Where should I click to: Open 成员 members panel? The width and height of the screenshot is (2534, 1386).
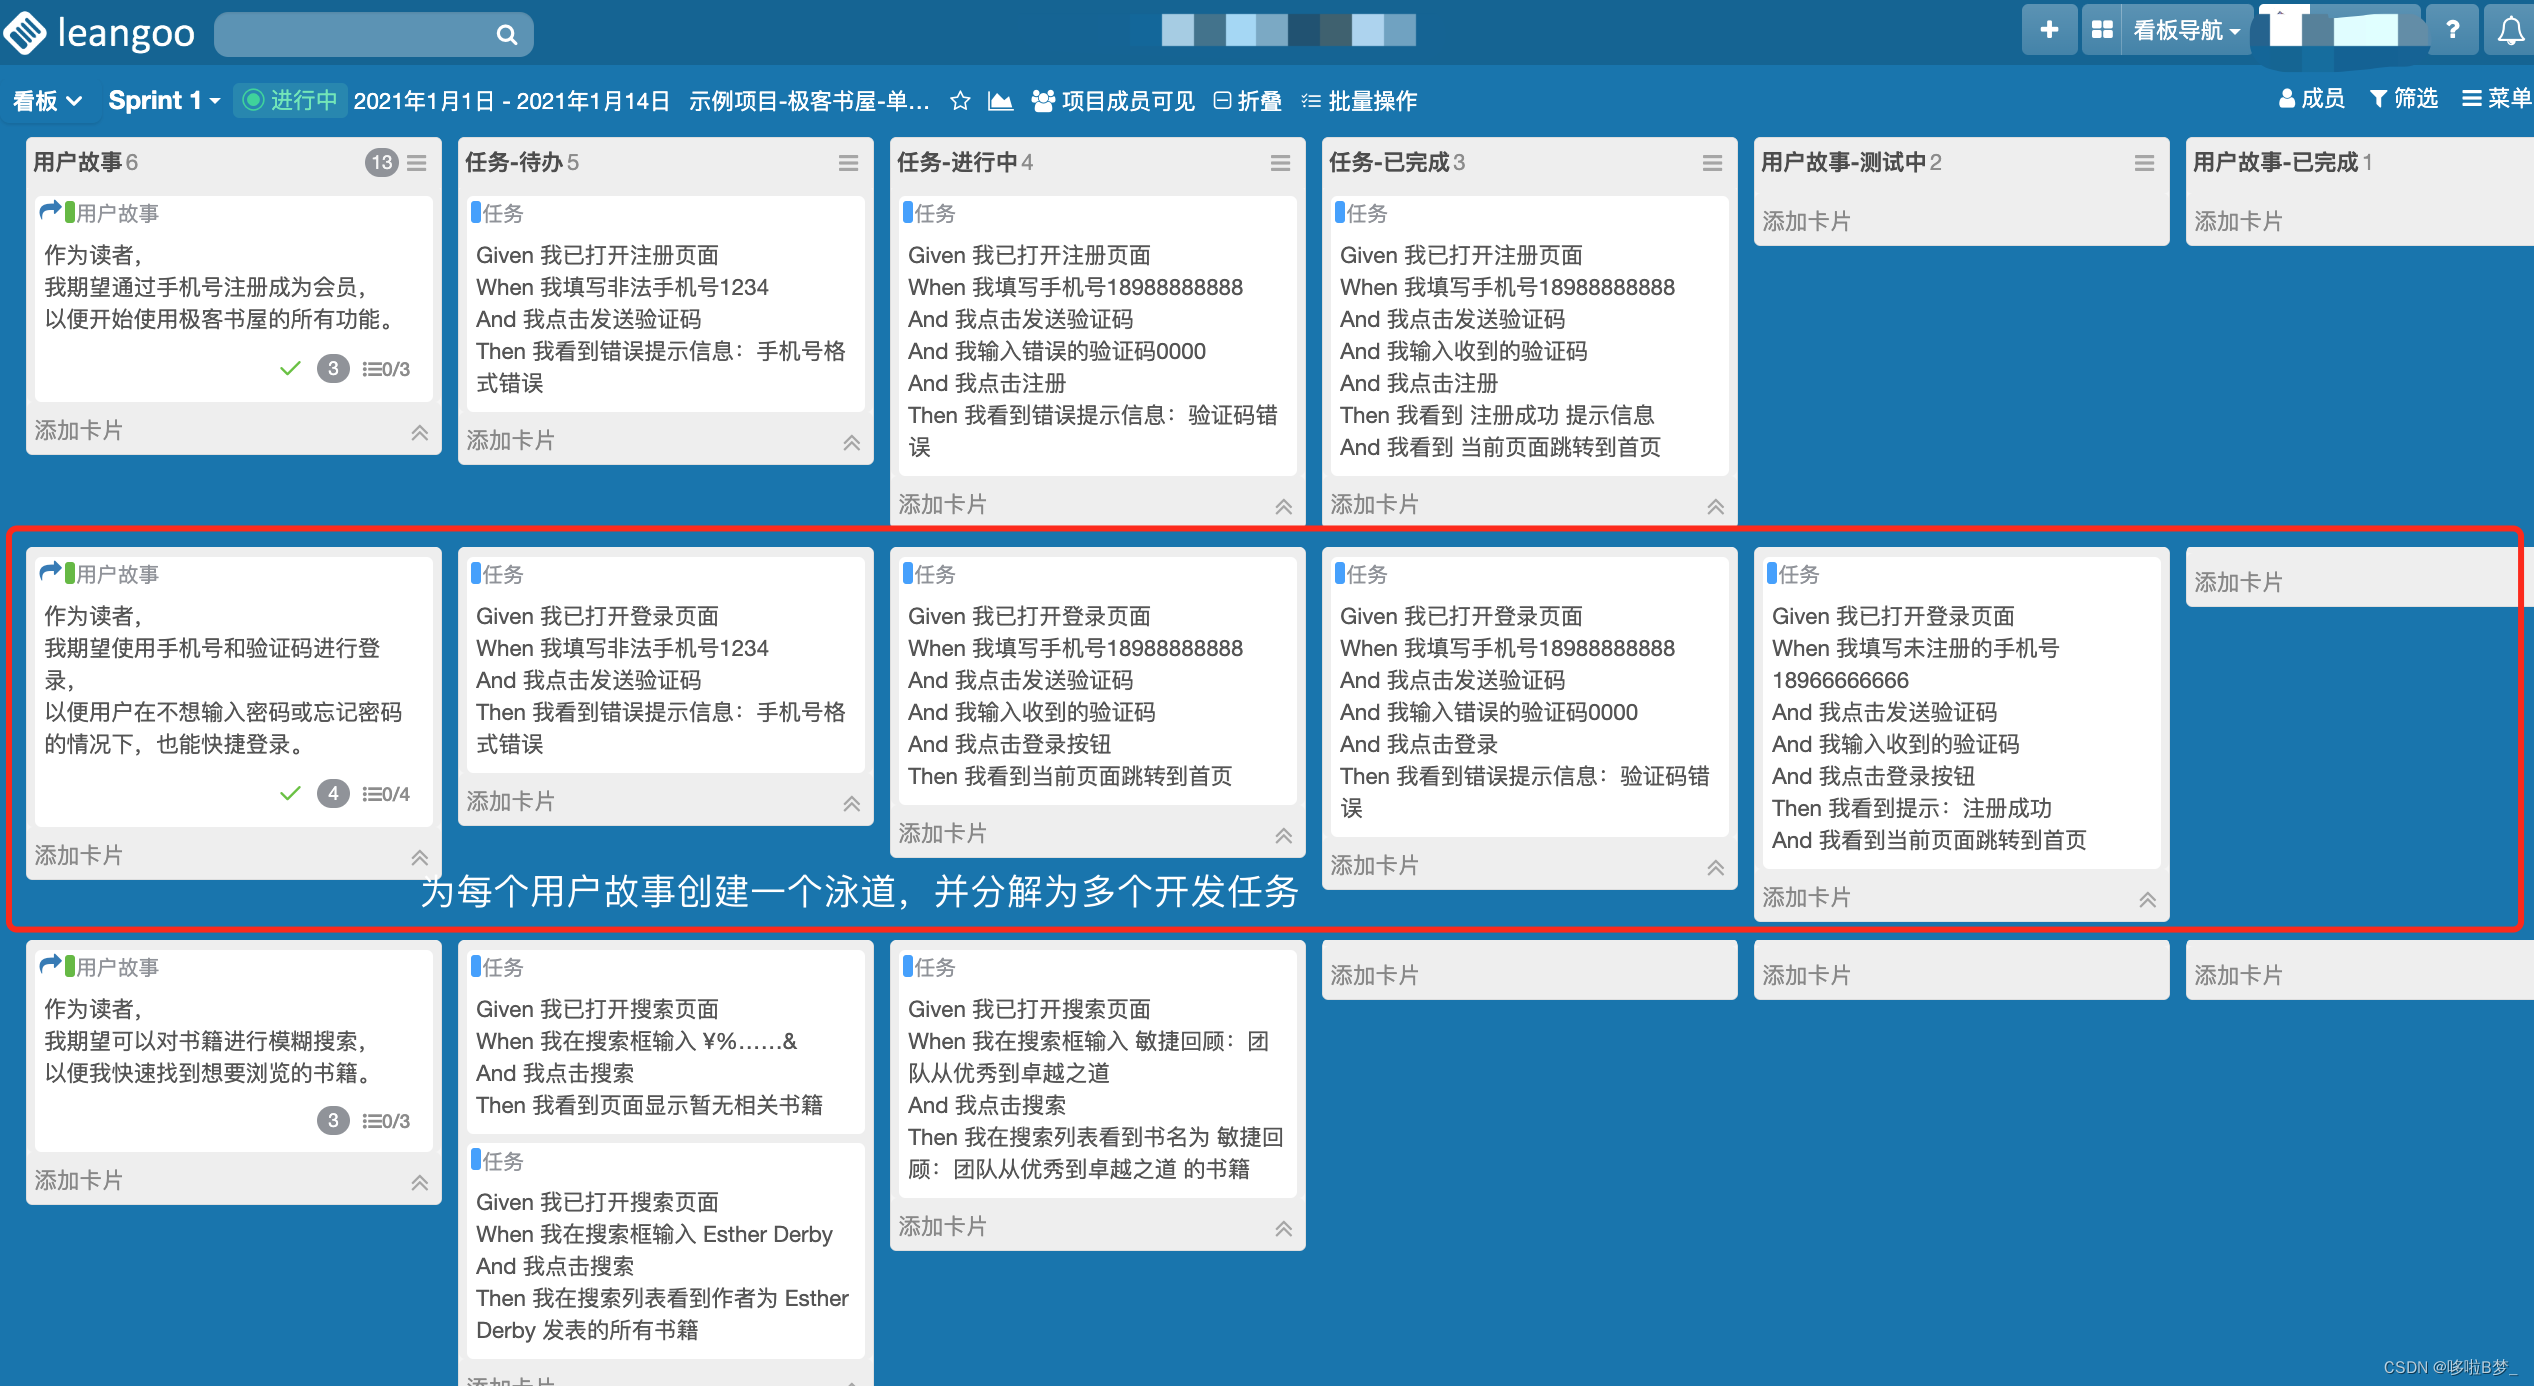pyautogui.click(x=2311, y=98)
